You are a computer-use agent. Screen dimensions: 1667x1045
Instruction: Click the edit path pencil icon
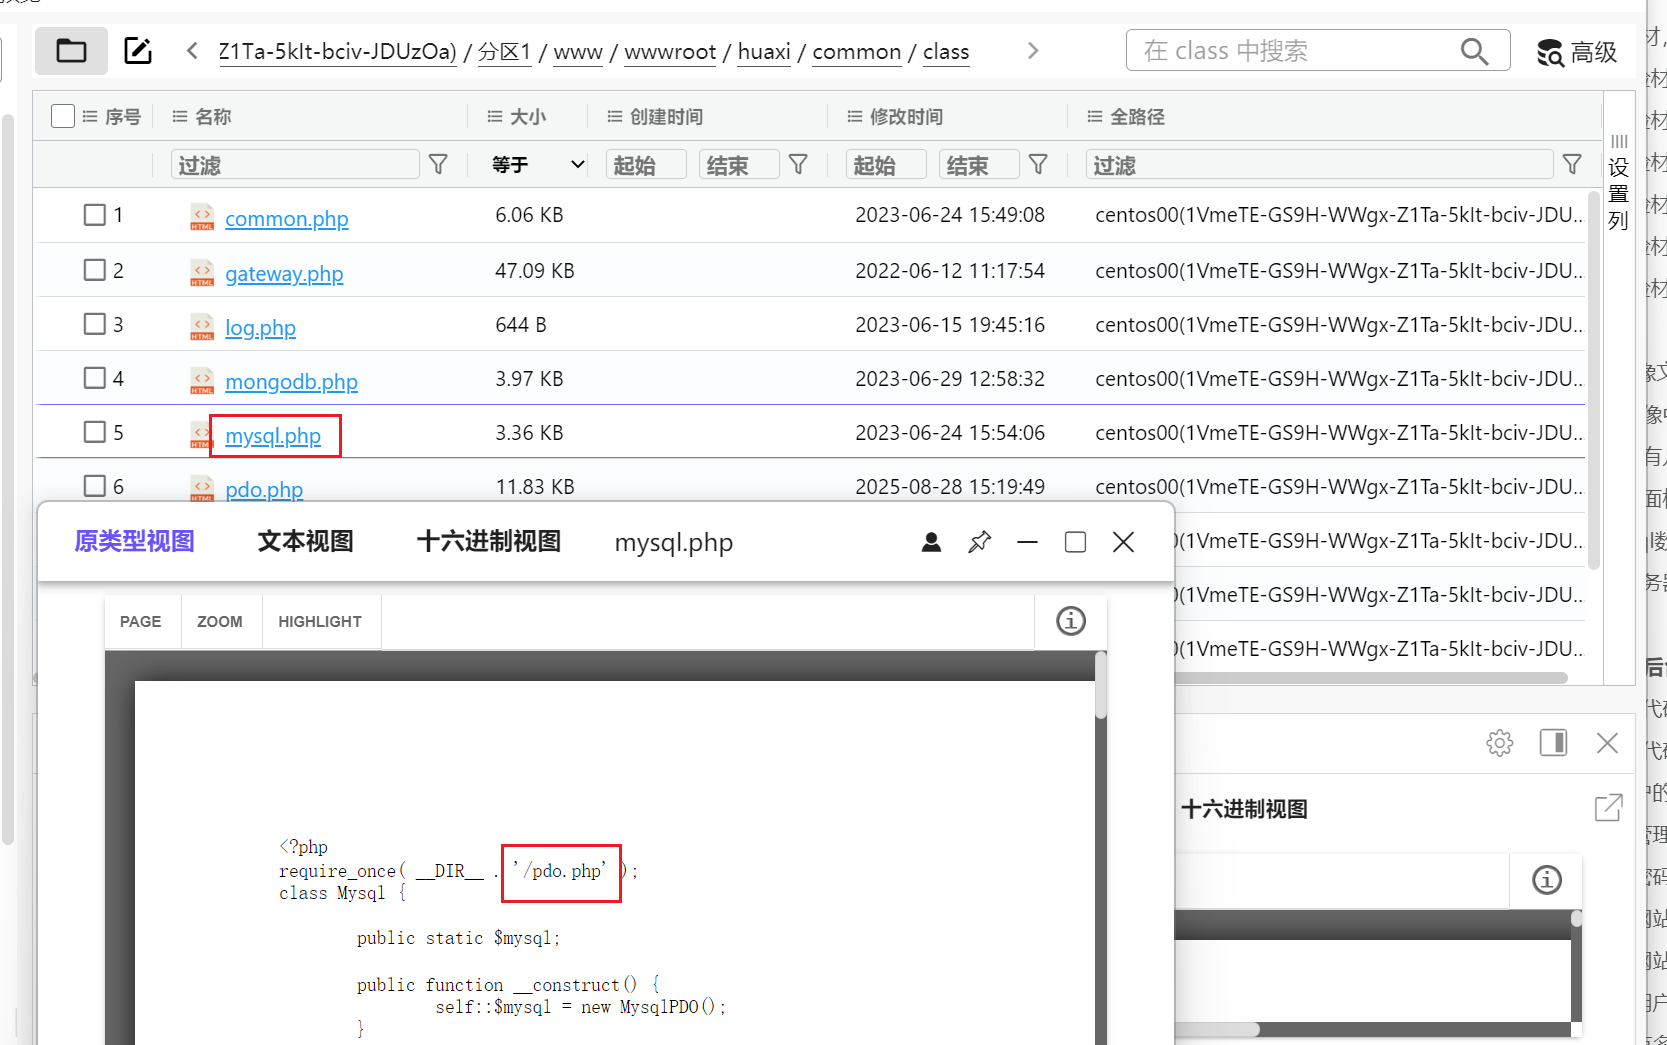click(x=137, y=51)
